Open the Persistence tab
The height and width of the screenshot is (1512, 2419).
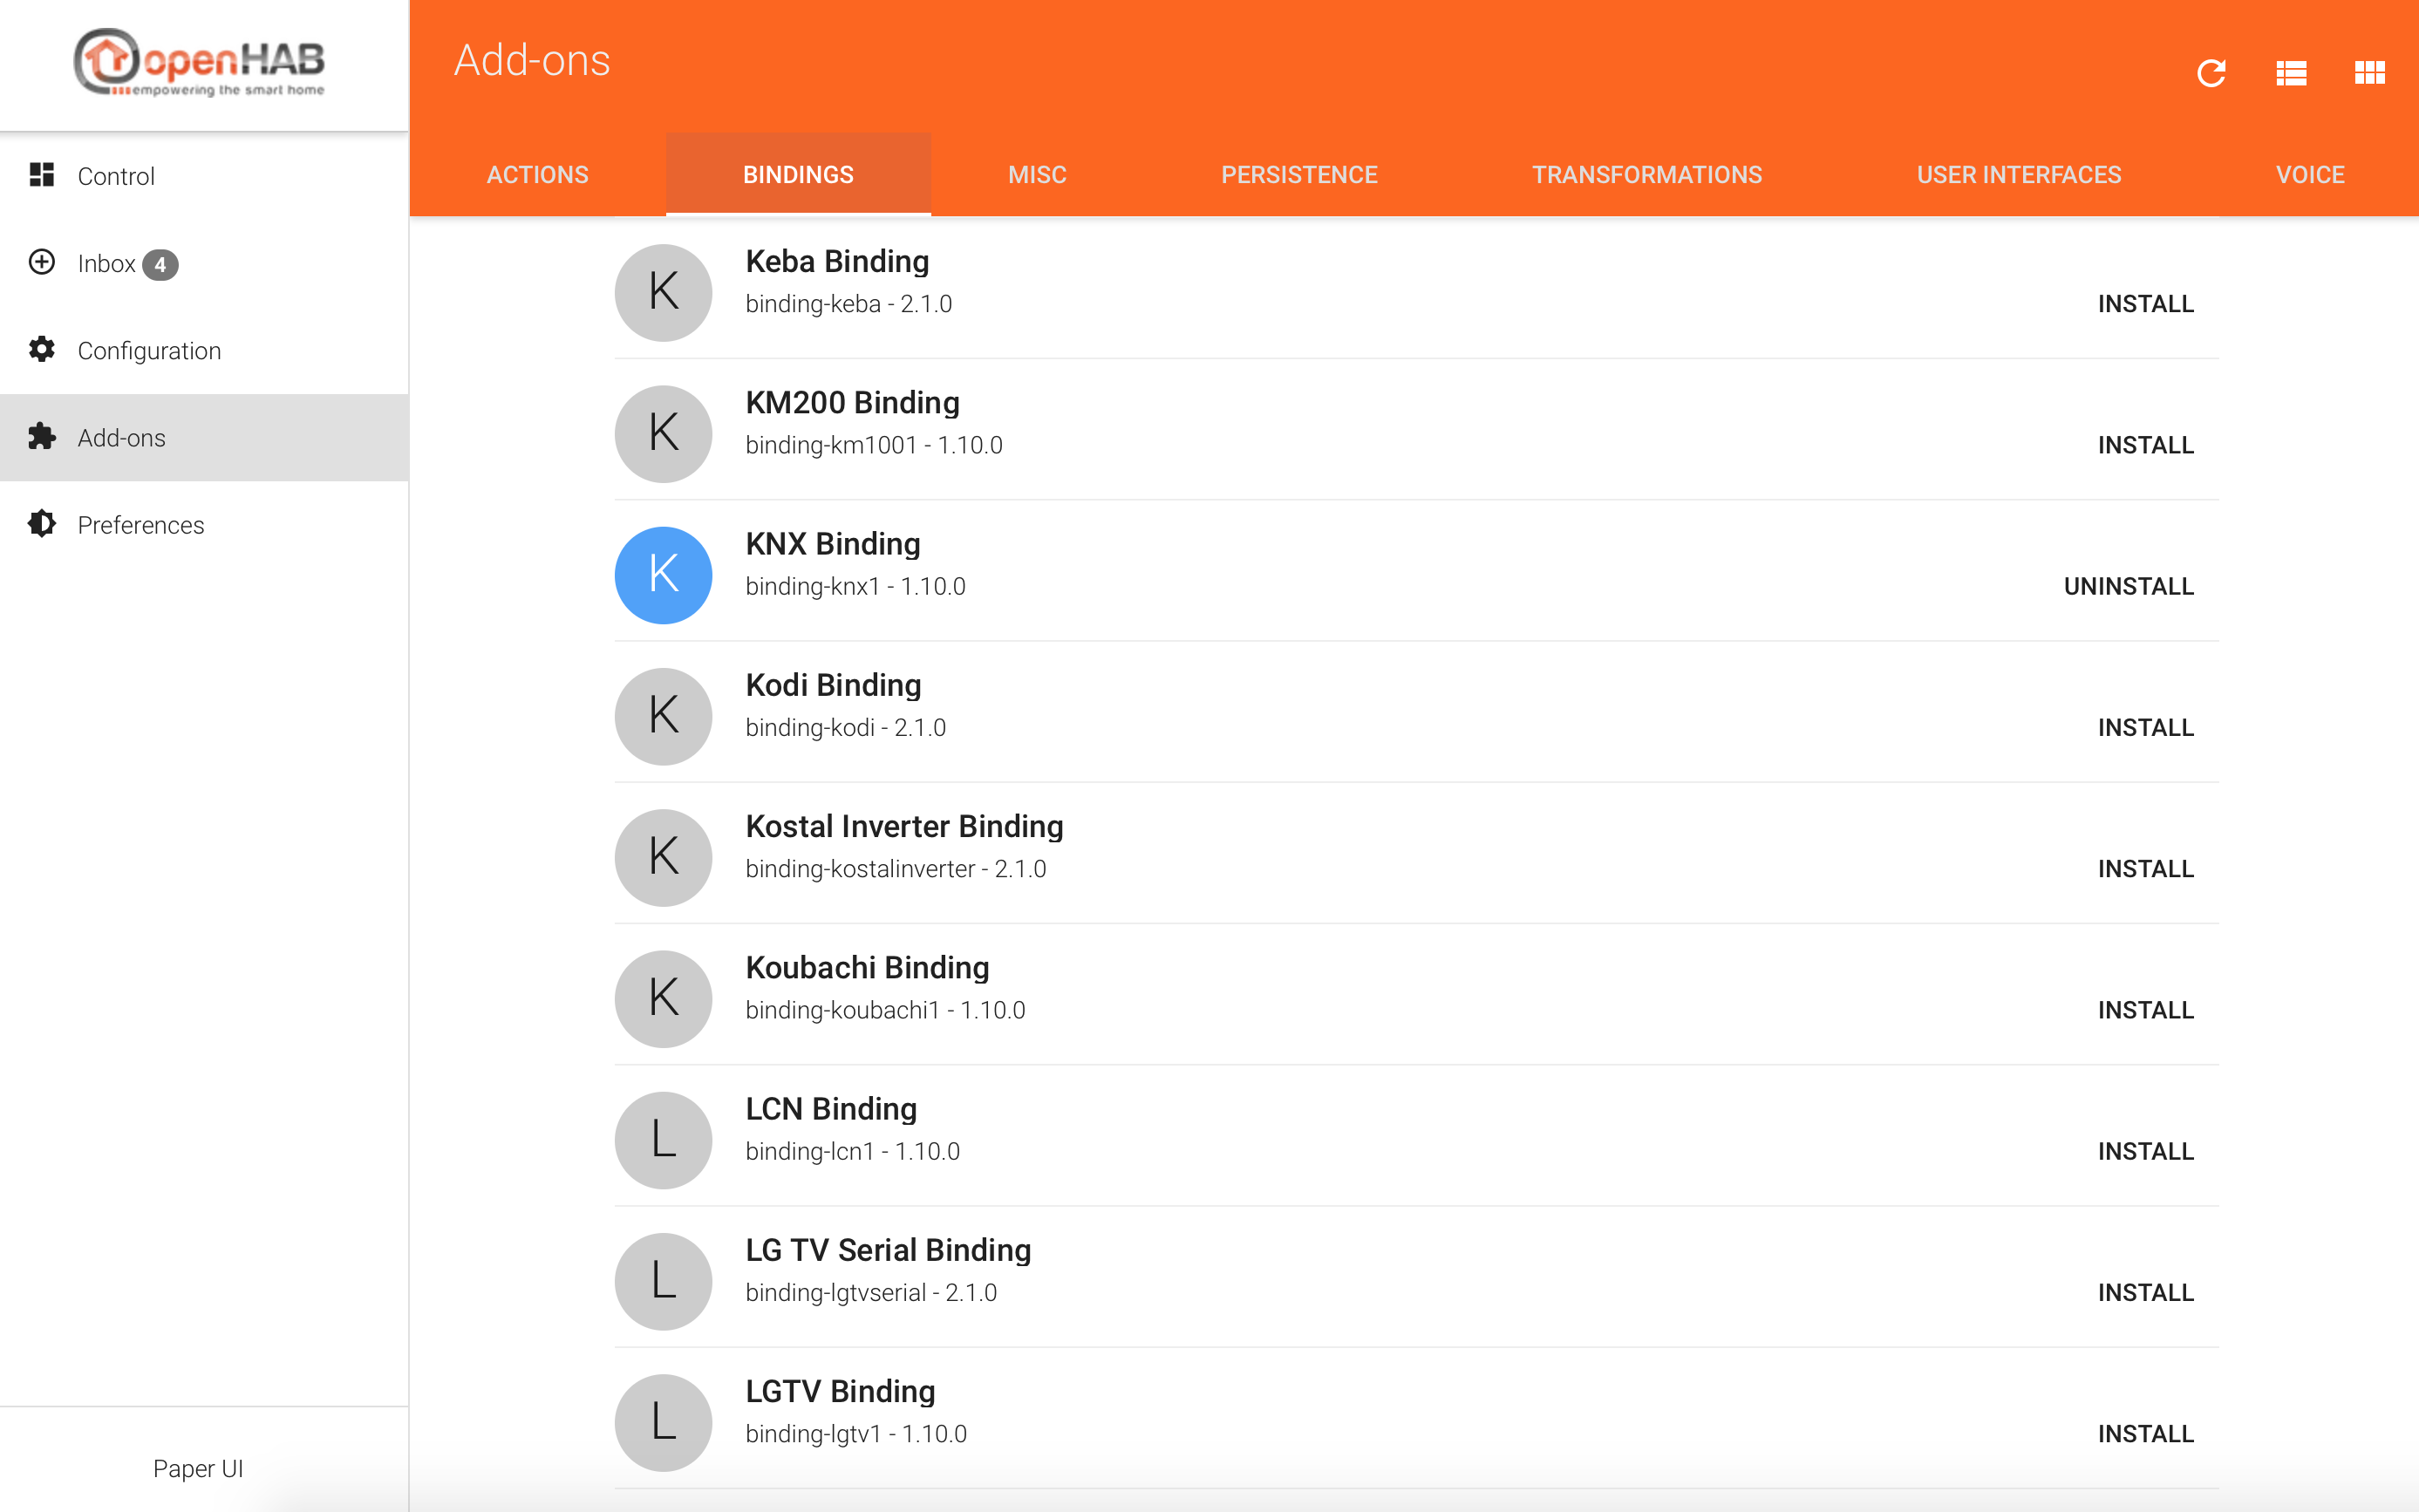click(1298, 175)
